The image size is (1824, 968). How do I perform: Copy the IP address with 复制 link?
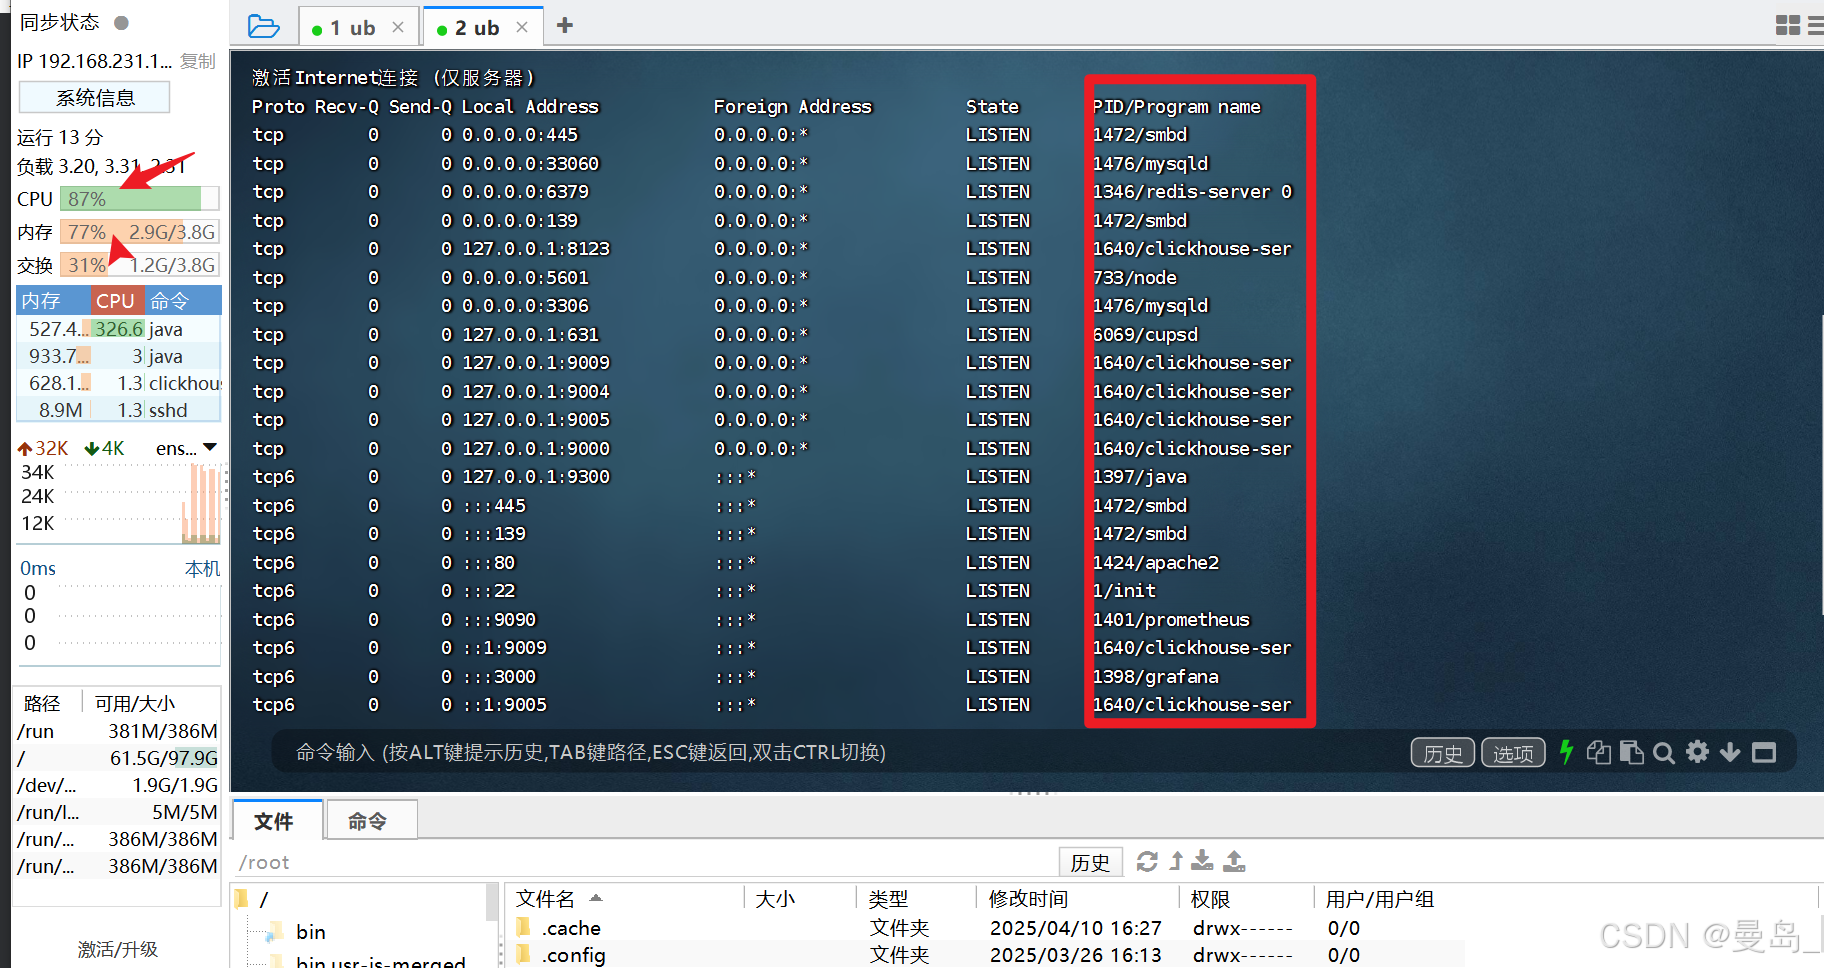pyautogui.click(x=198, y=62)
